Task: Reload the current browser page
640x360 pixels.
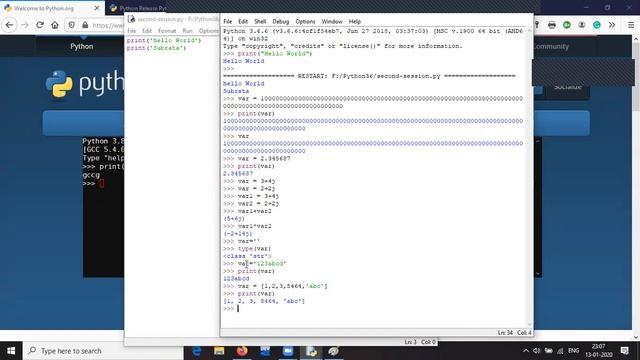Action: (x=40, y=25)
